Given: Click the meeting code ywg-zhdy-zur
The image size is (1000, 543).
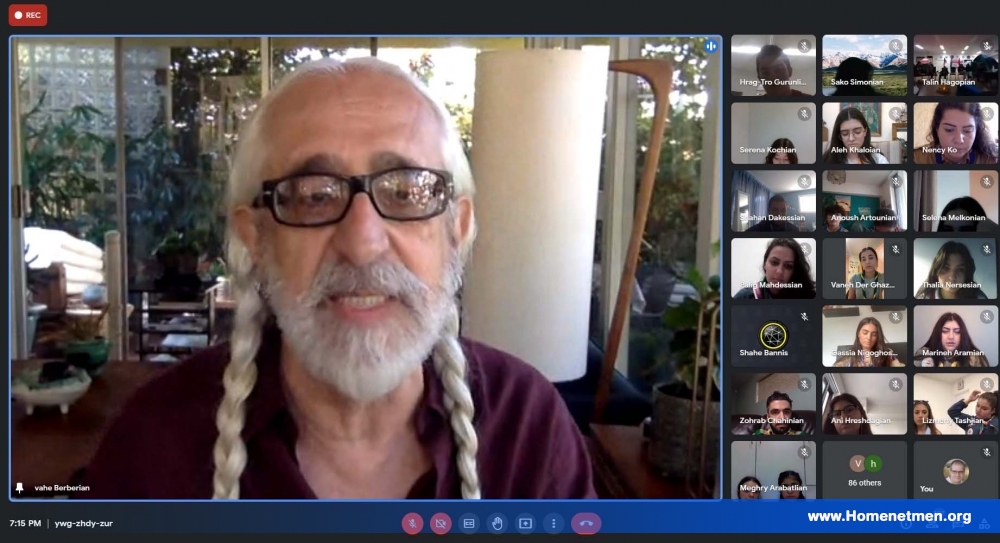Looking at the screenshot, I should (84, 523).
